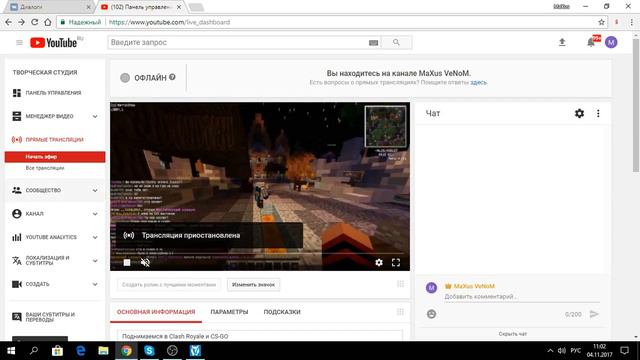The height and width of the screenshot is (360, 640).
Task: Click the search magnifier button
Action: (x=396, y=42)
